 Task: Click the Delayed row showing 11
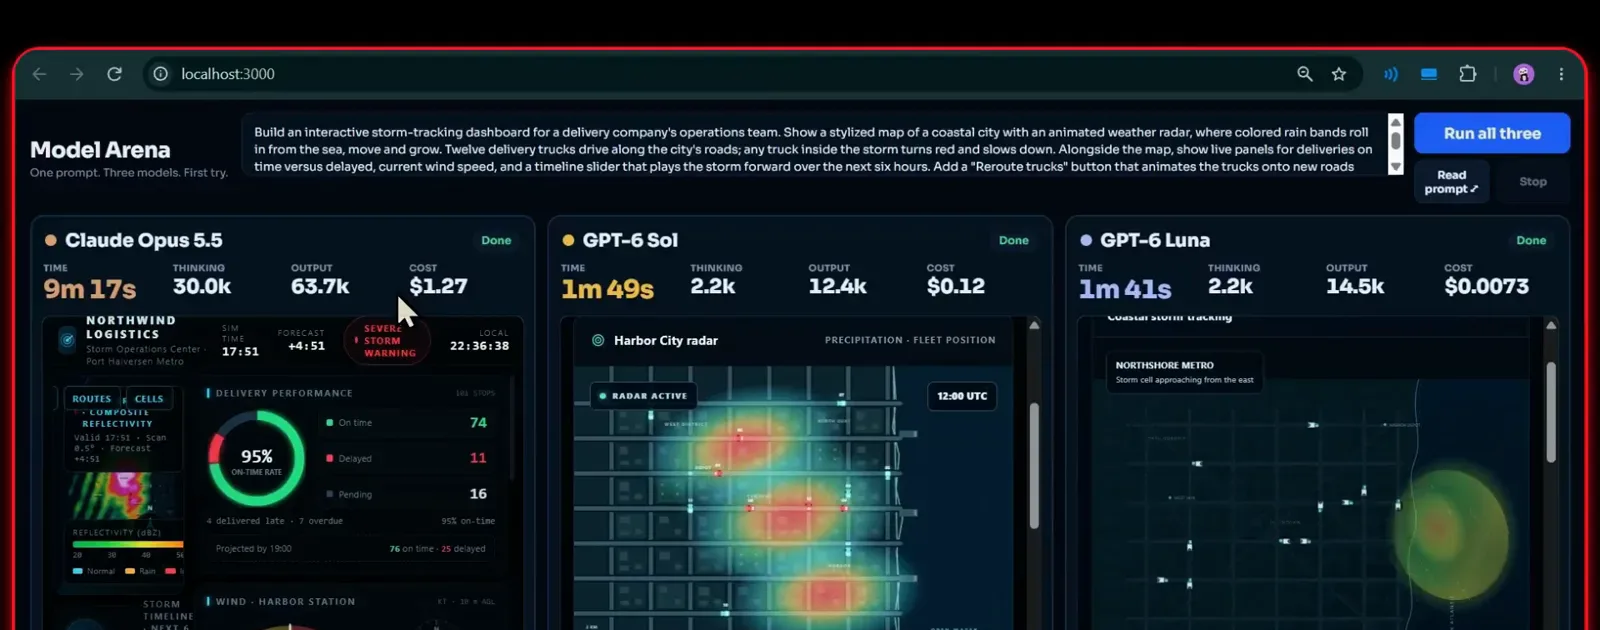(x=407, y=458)
